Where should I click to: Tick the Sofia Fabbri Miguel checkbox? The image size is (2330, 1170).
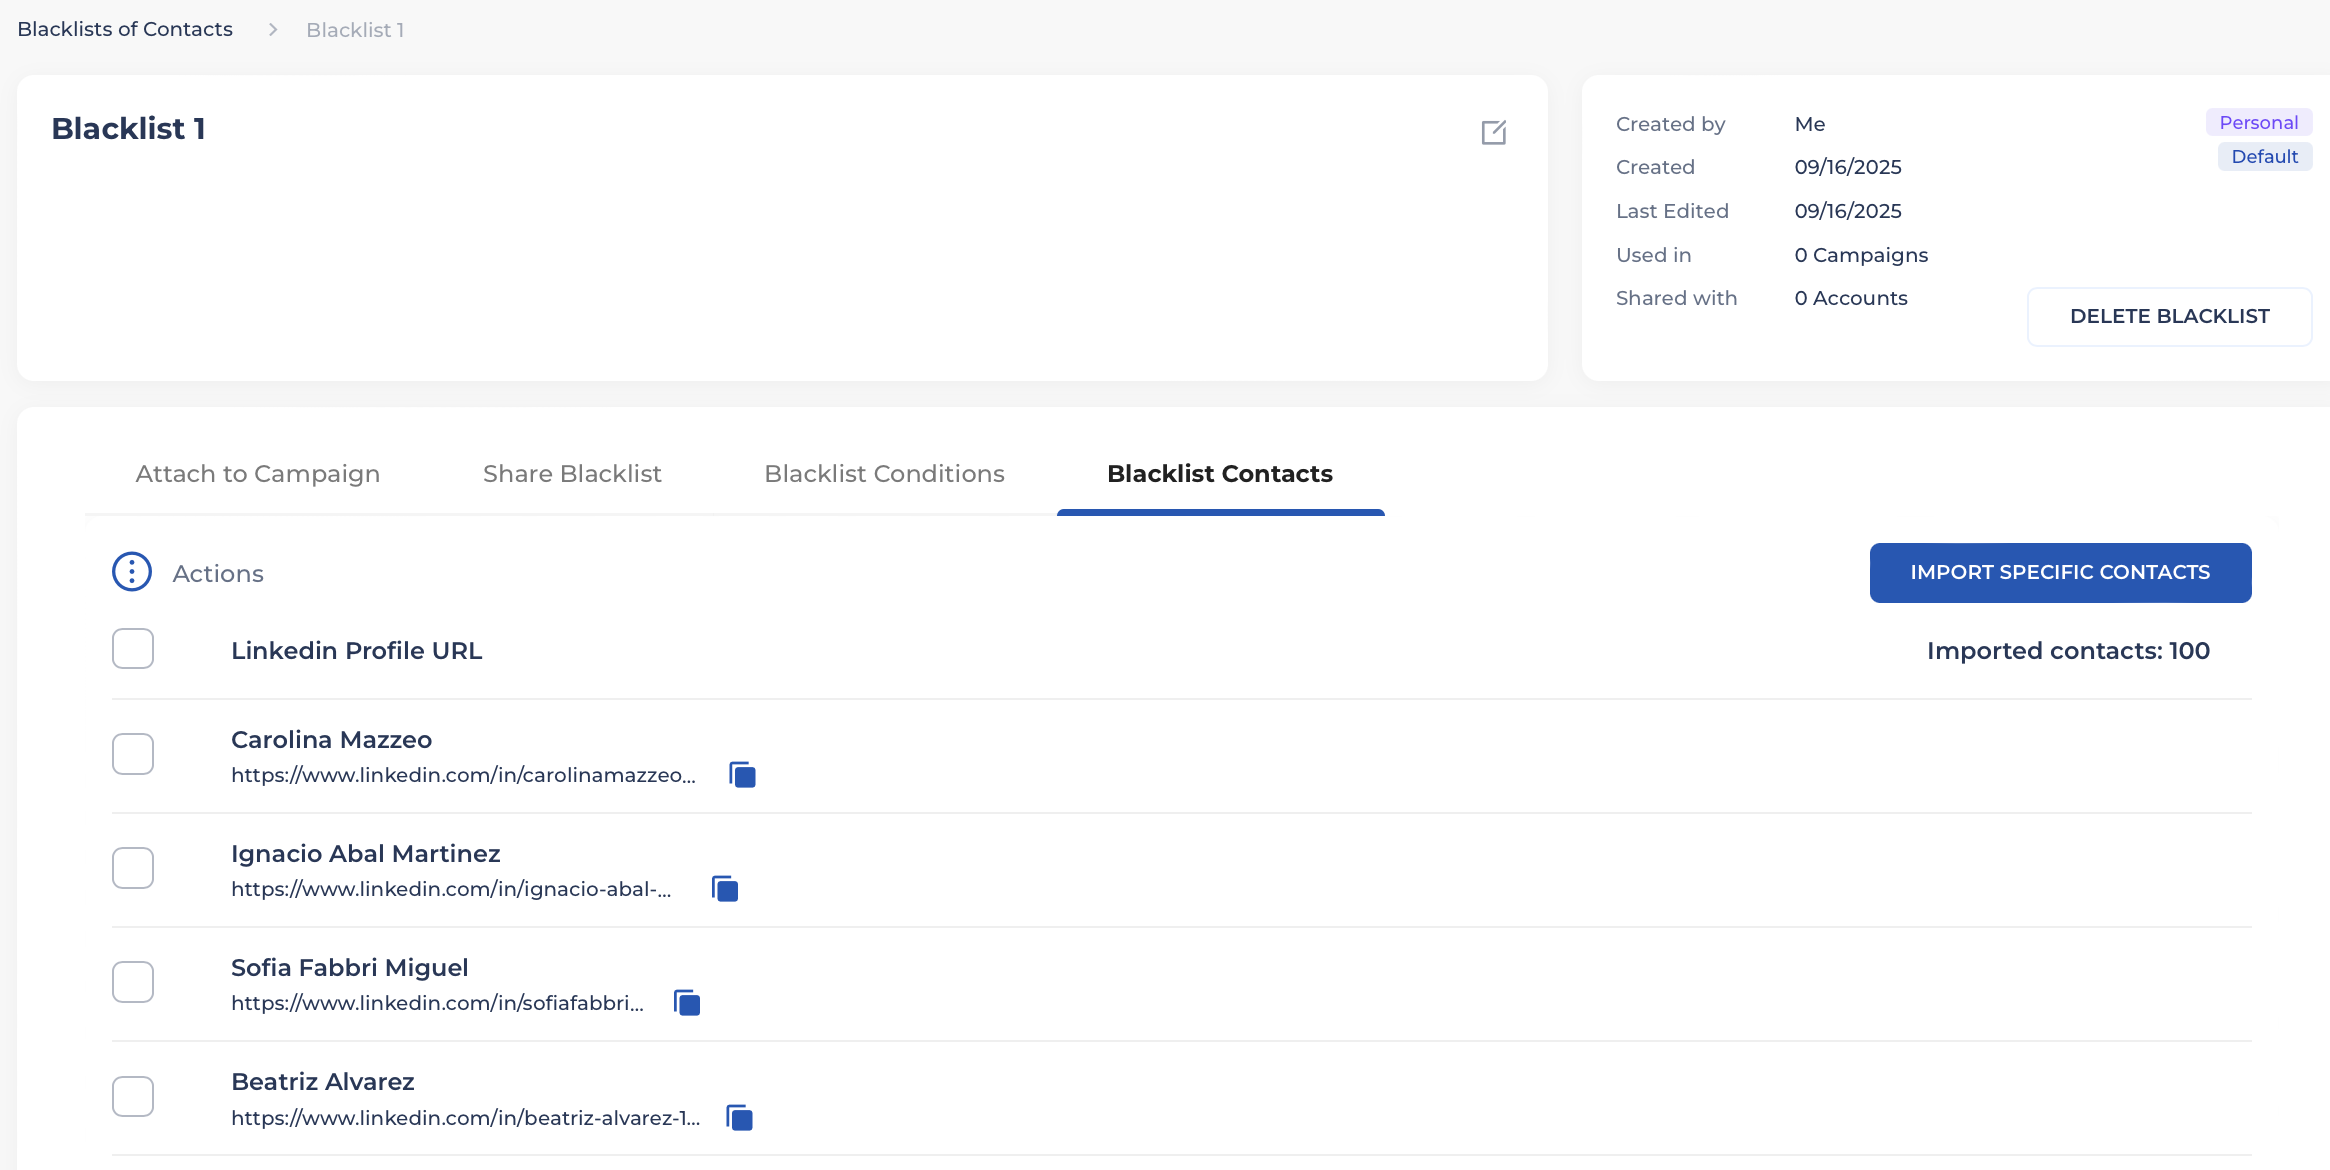[x=133, y=982]
